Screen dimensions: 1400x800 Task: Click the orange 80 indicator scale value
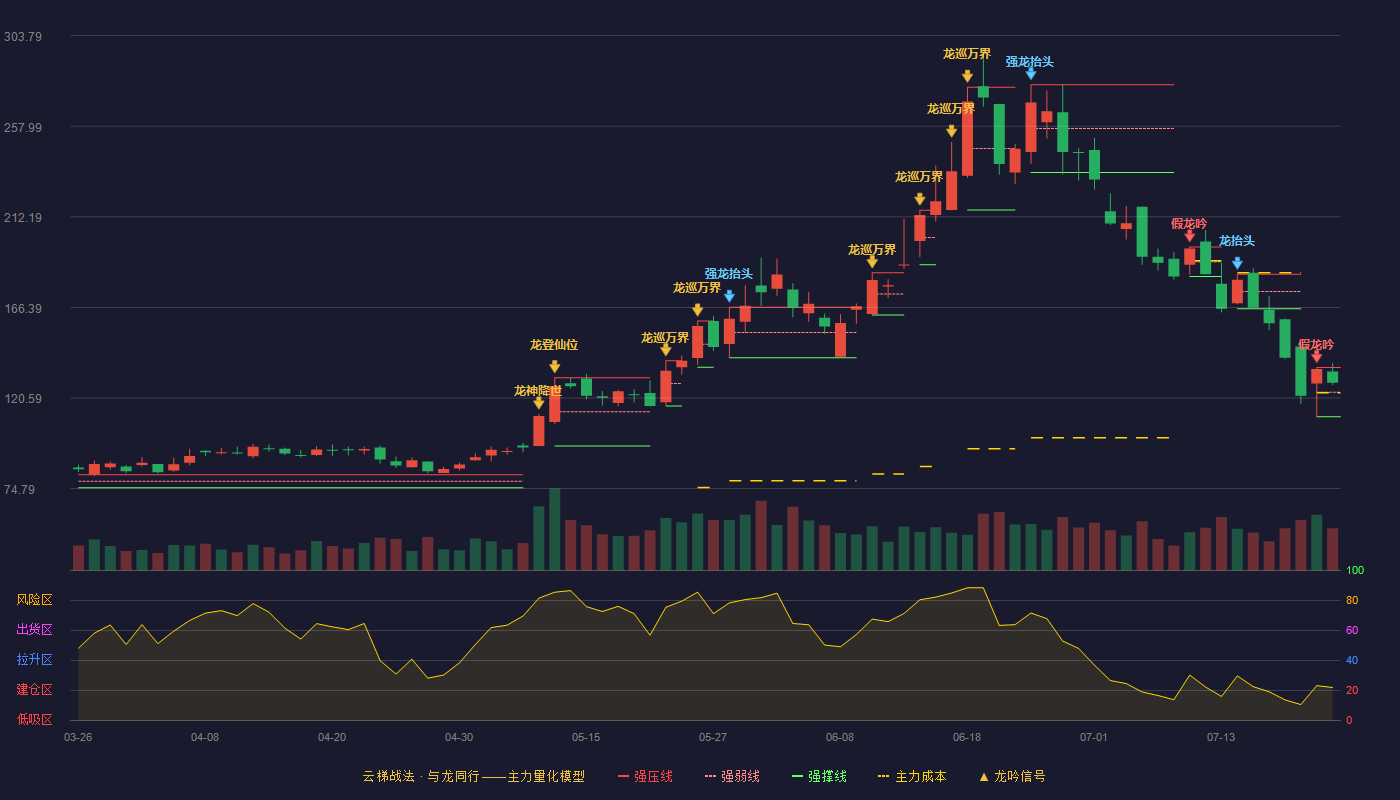1352,600
